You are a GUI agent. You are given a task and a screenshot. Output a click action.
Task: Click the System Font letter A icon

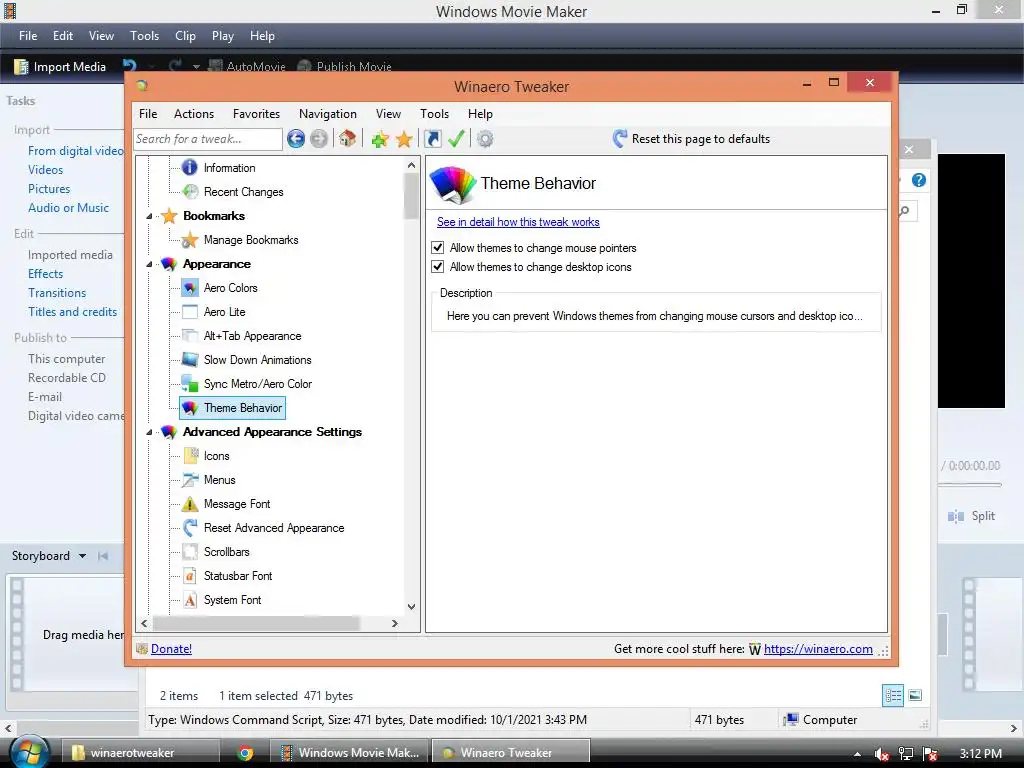point(189,600)
